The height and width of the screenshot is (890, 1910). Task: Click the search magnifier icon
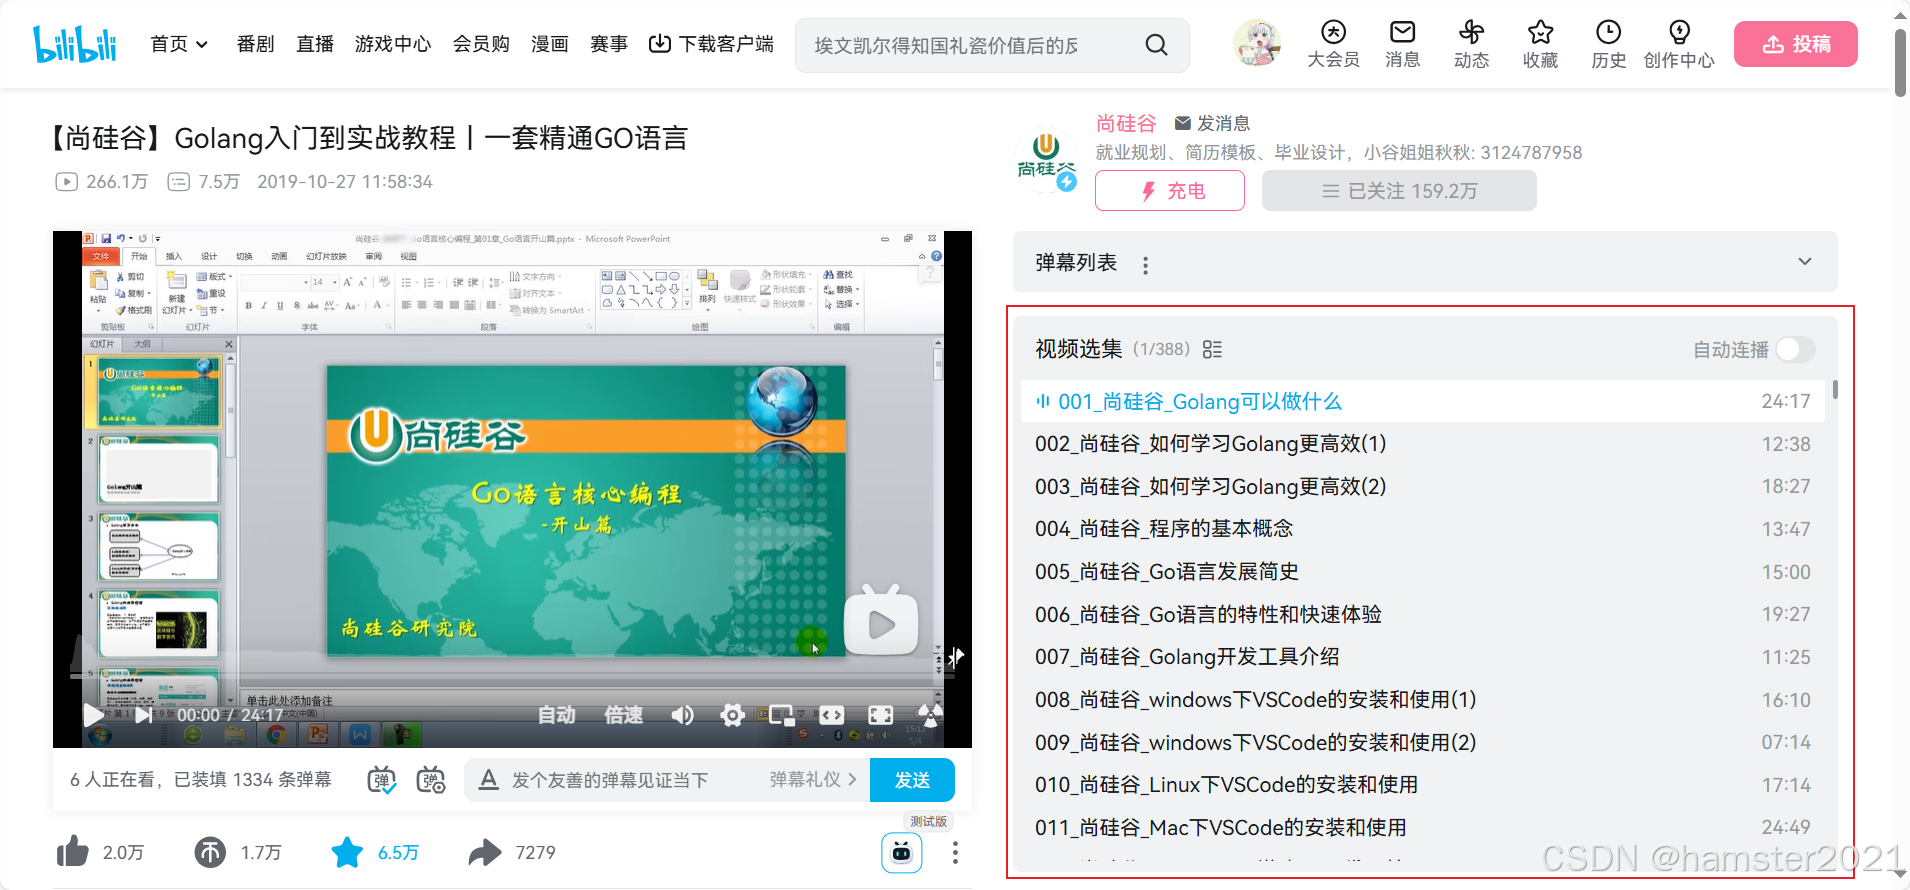[x=1156, y=45]
